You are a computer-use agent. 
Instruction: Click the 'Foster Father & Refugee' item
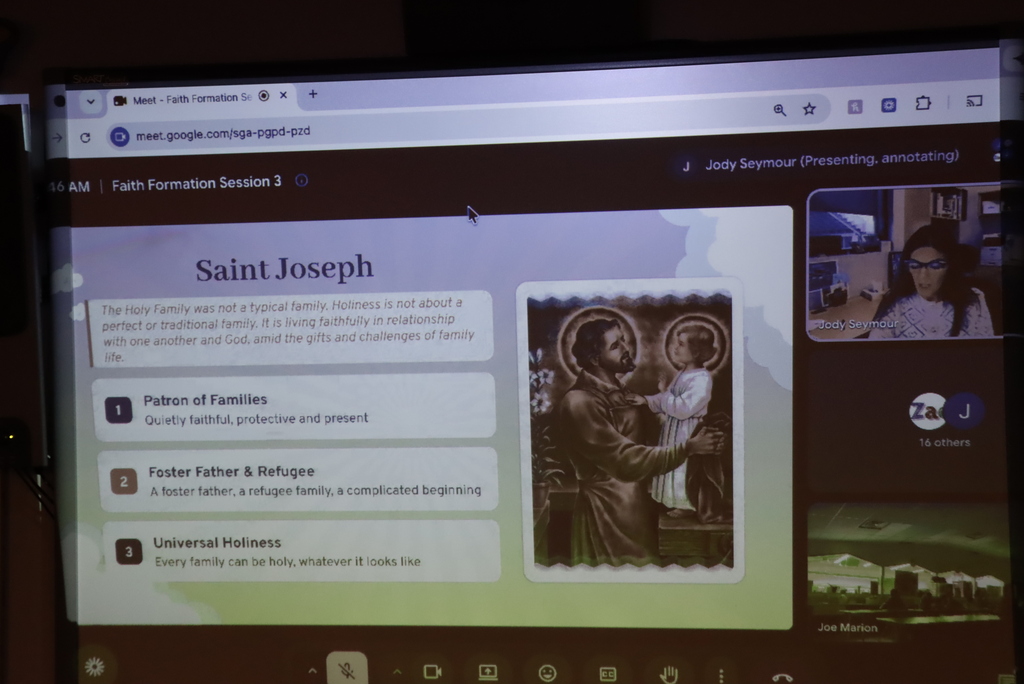(x=298, y=480)
